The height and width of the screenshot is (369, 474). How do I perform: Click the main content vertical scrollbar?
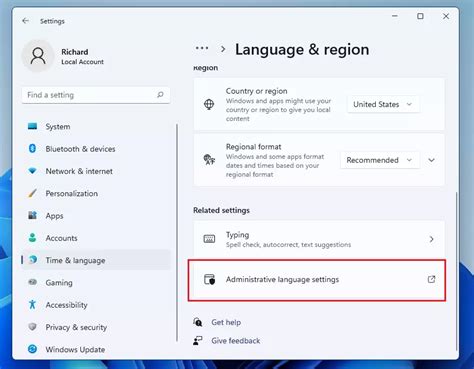(x=456, y=271)
